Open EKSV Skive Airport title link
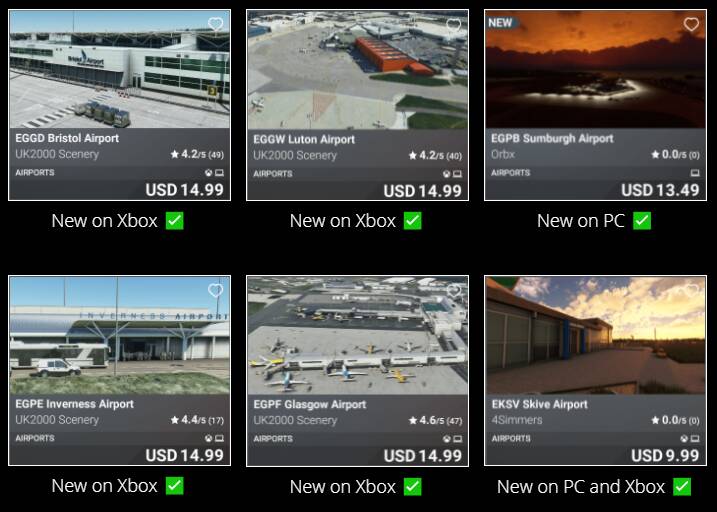The height and width of the screenshot is (512, 717). point(539,404)
